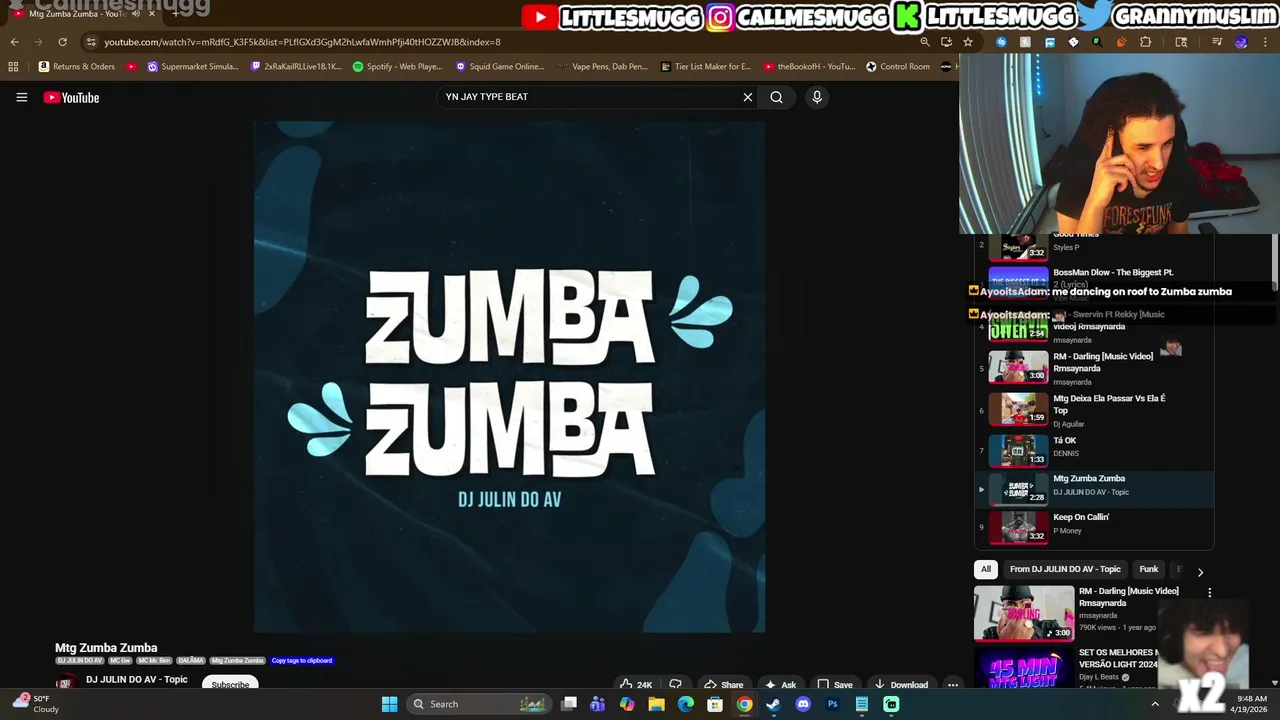Open the Windows taskbar Search box
The image size is (1280, 720).
click(480, 704)
